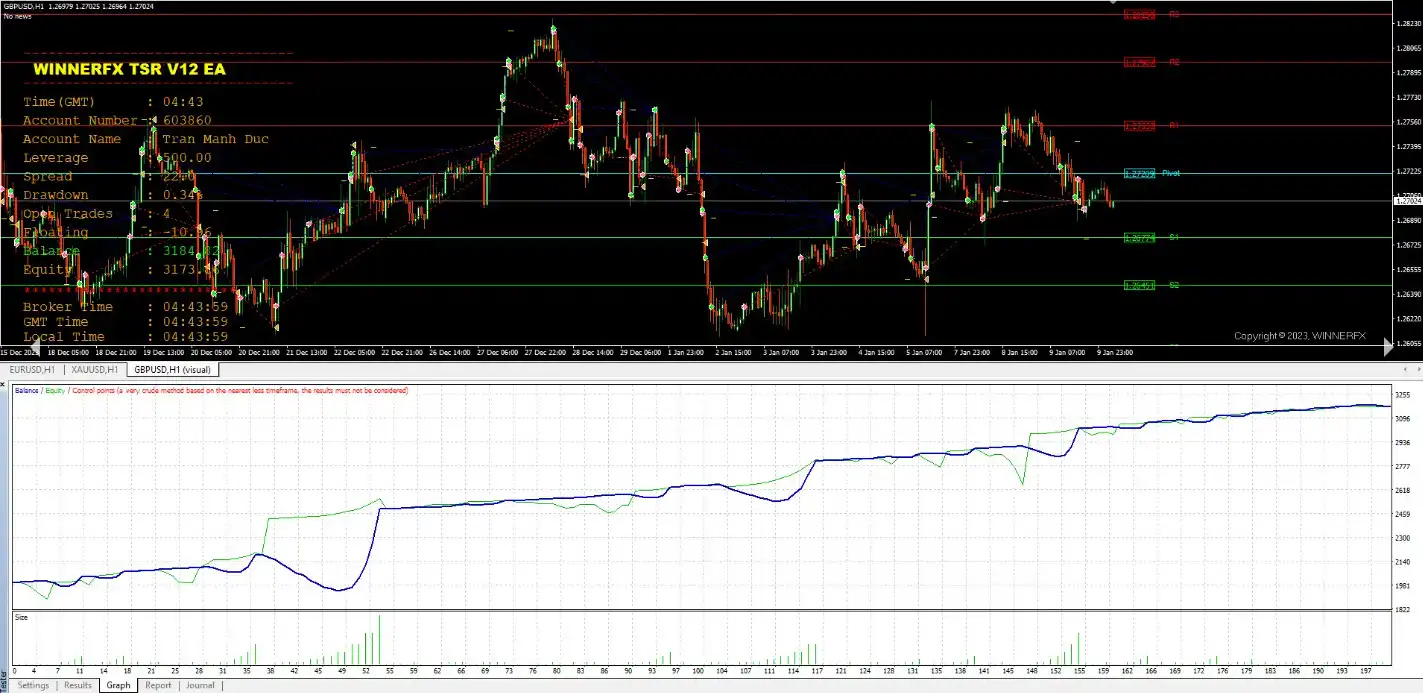Image resolution: width=1423 pixels, height=693 pixels.
Task: Select the R3 resistance level label
Action: [1174, 15]
